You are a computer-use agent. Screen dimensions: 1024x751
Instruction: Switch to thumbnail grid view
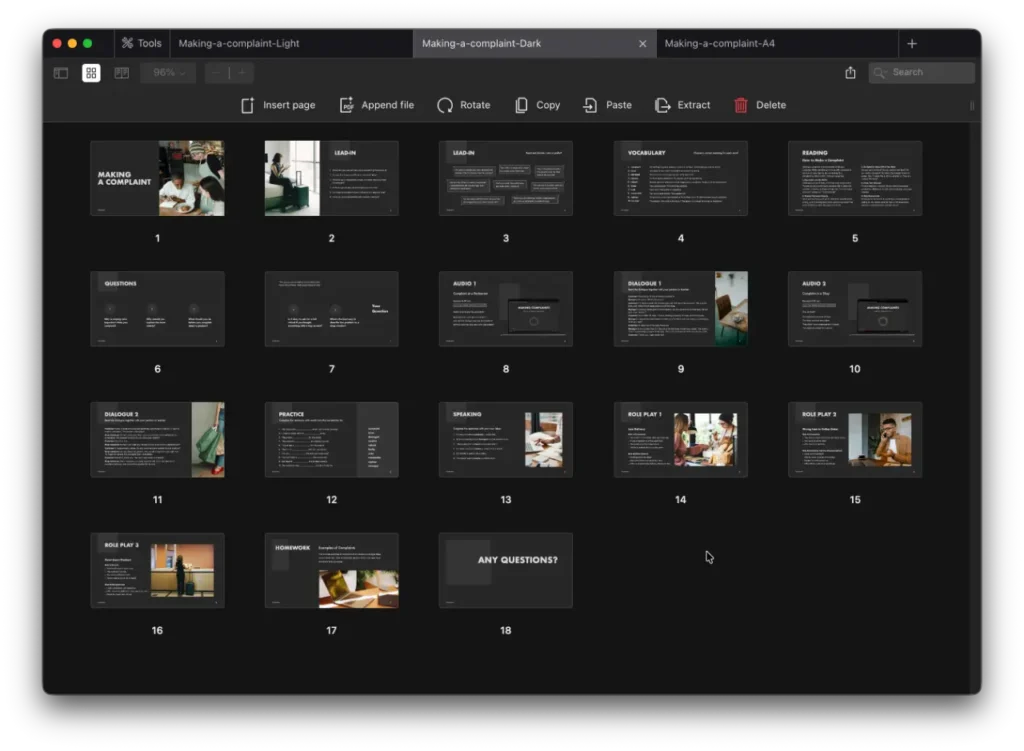click(x=90, y=72)
